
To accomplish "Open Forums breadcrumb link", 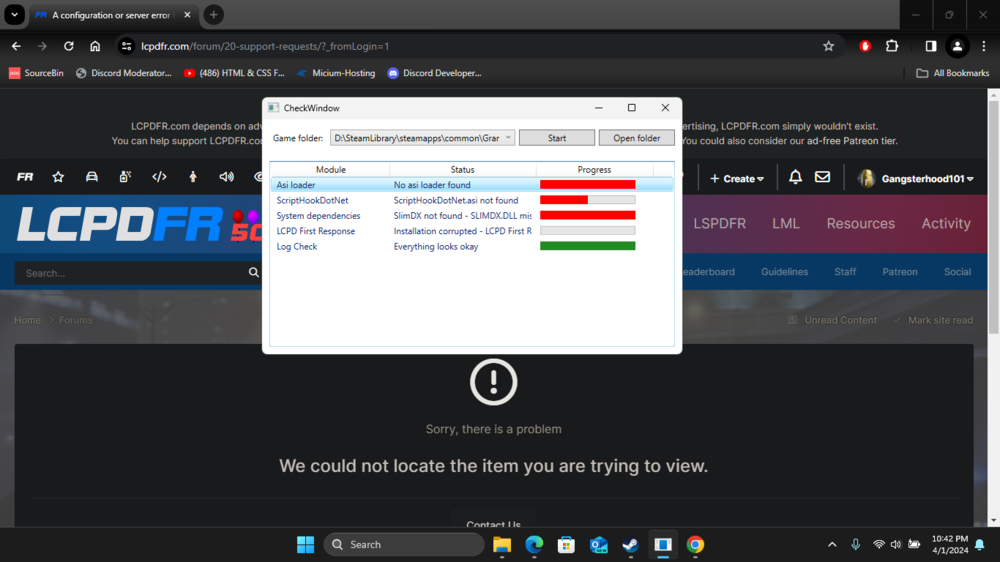I will click(x=75, y=320).
